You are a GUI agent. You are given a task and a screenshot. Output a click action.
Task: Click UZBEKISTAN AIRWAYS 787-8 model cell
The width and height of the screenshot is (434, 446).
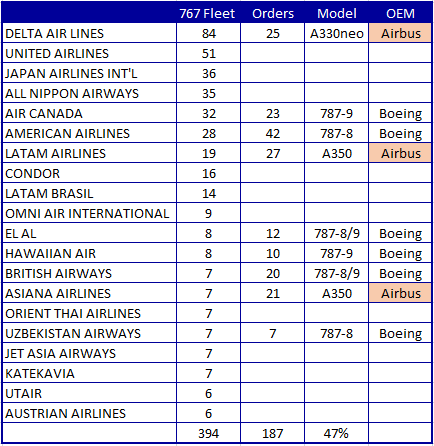(336, 333)
